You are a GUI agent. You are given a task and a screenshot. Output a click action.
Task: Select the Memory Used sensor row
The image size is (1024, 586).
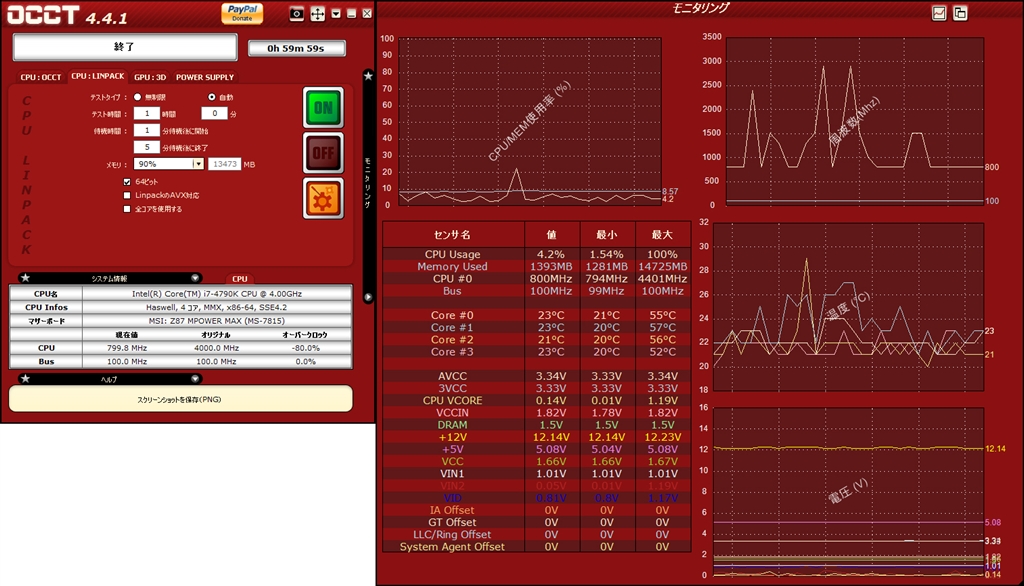coord(536,267)
